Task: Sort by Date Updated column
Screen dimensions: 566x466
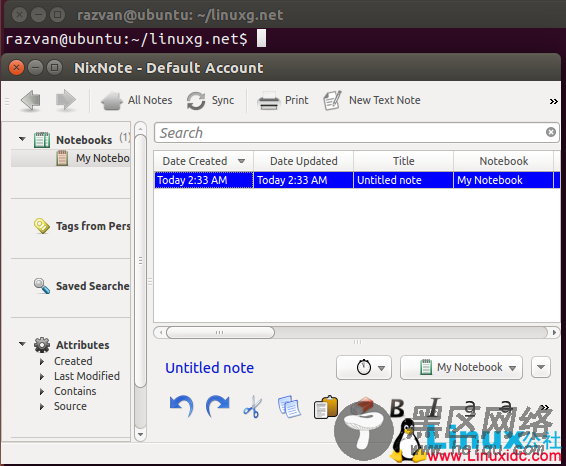Action: (304, 161)
